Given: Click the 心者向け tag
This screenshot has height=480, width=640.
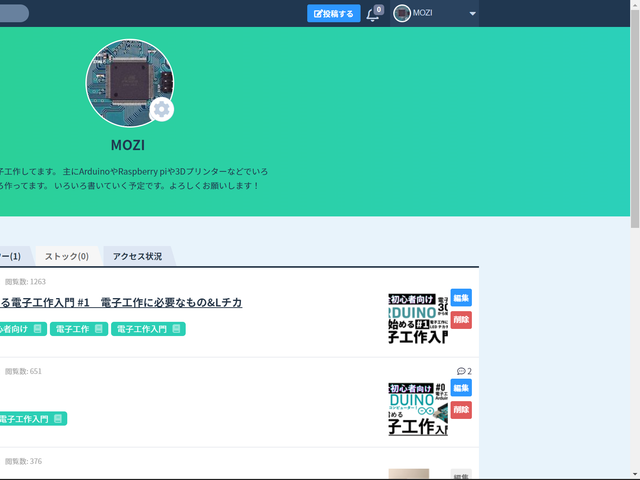Looking at the screenshot, I should coord(23,329).
